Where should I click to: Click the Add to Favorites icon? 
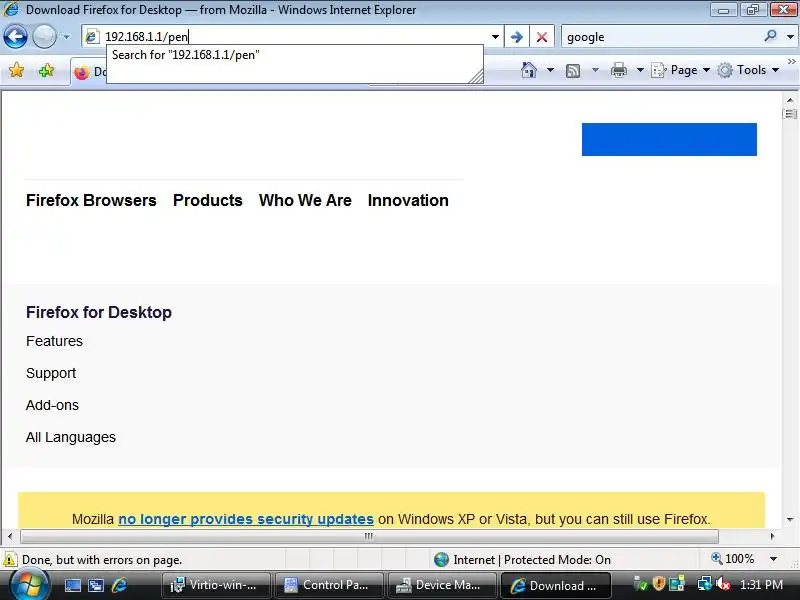[46, 70]
